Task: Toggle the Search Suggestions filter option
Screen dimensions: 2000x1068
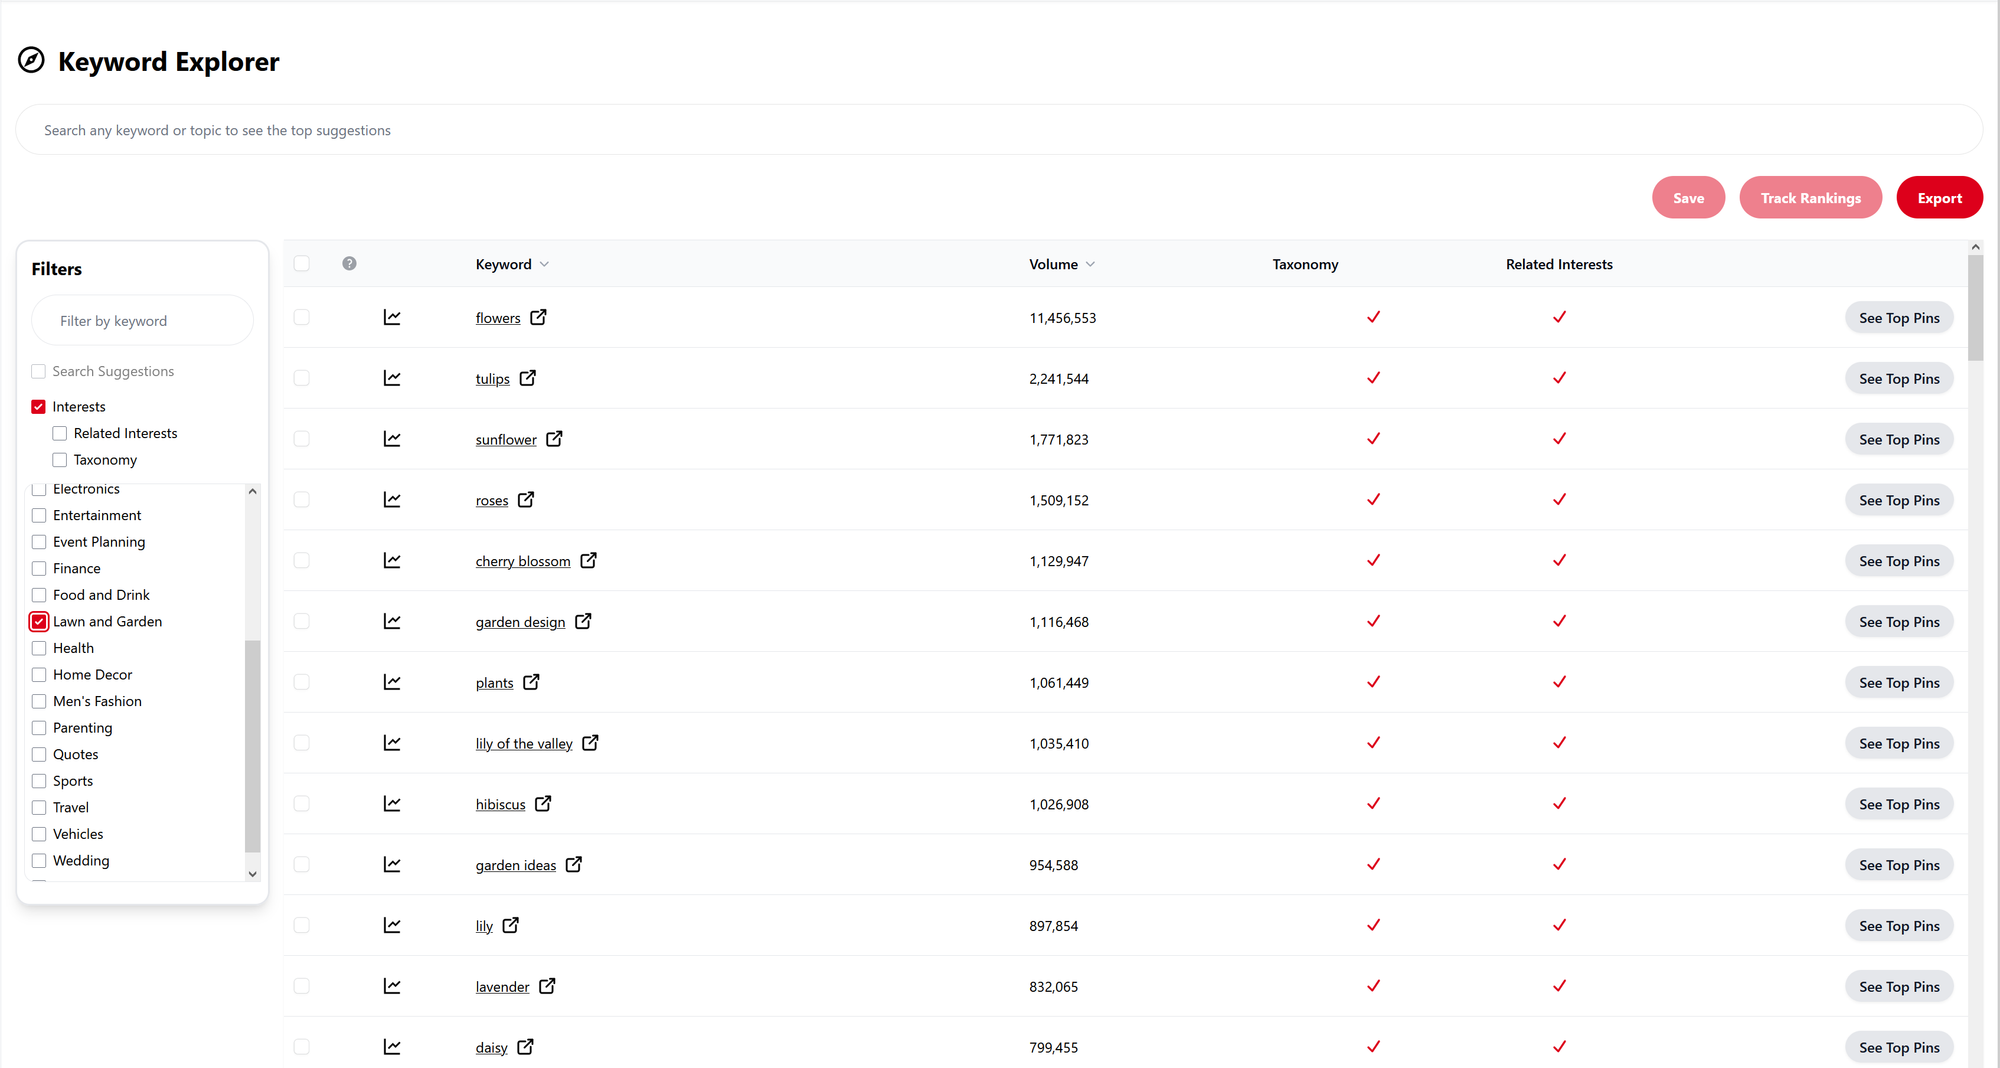Action: pos(38,371)
